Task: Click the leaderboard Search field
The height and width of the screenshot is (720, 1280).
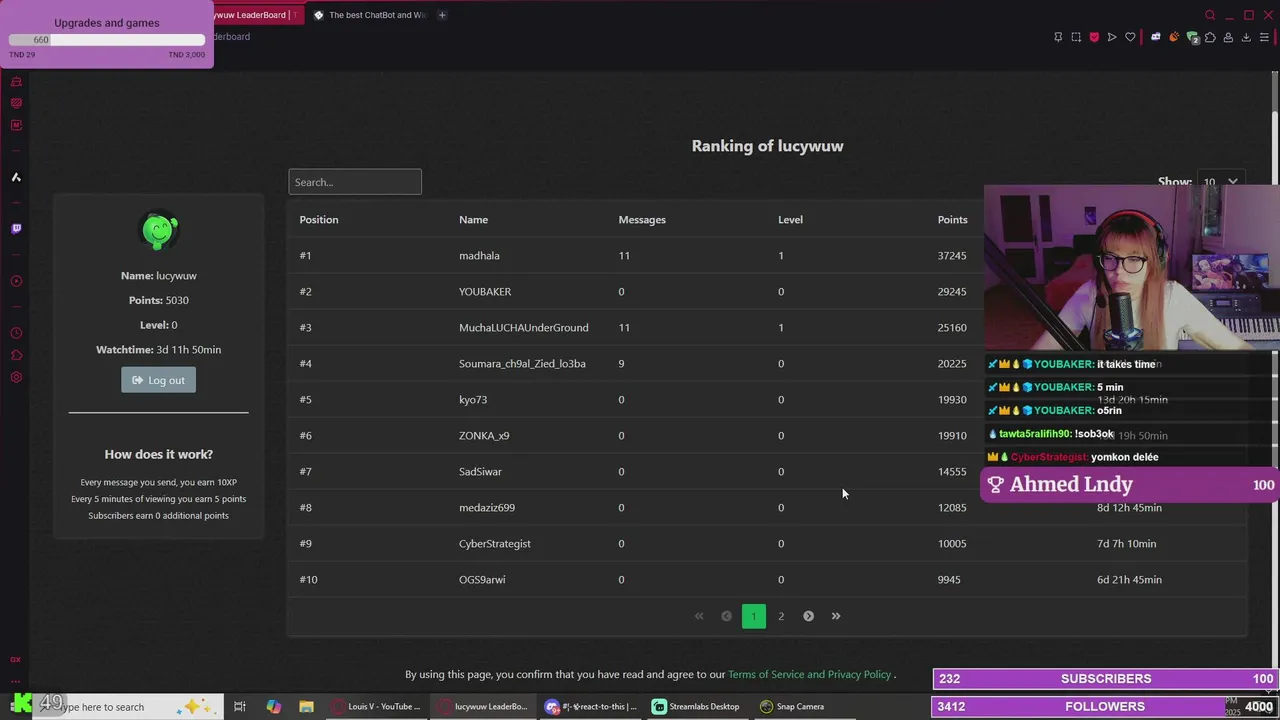Action: [355, 182]
